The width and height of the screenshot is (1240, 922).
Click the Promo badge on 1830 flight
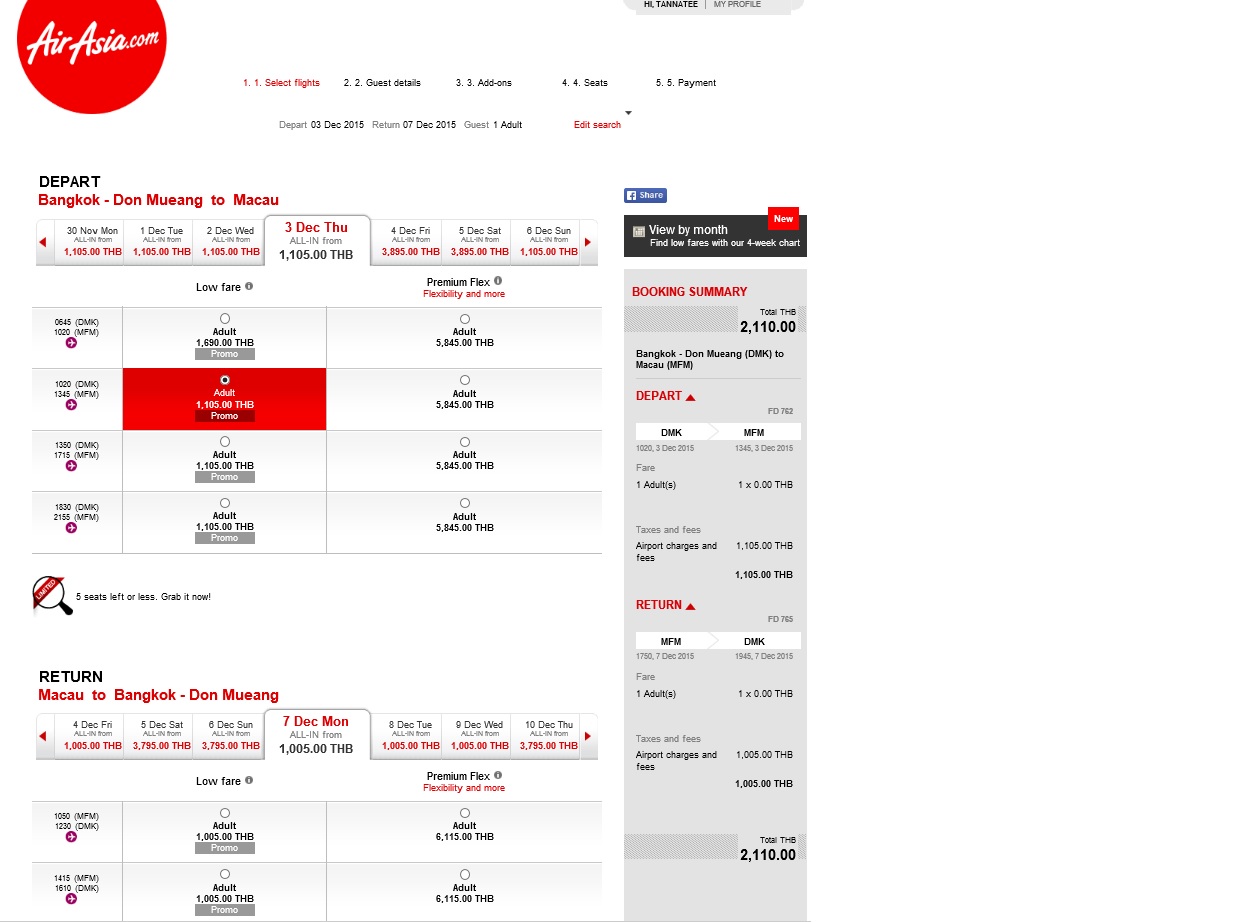pos(224,538)
